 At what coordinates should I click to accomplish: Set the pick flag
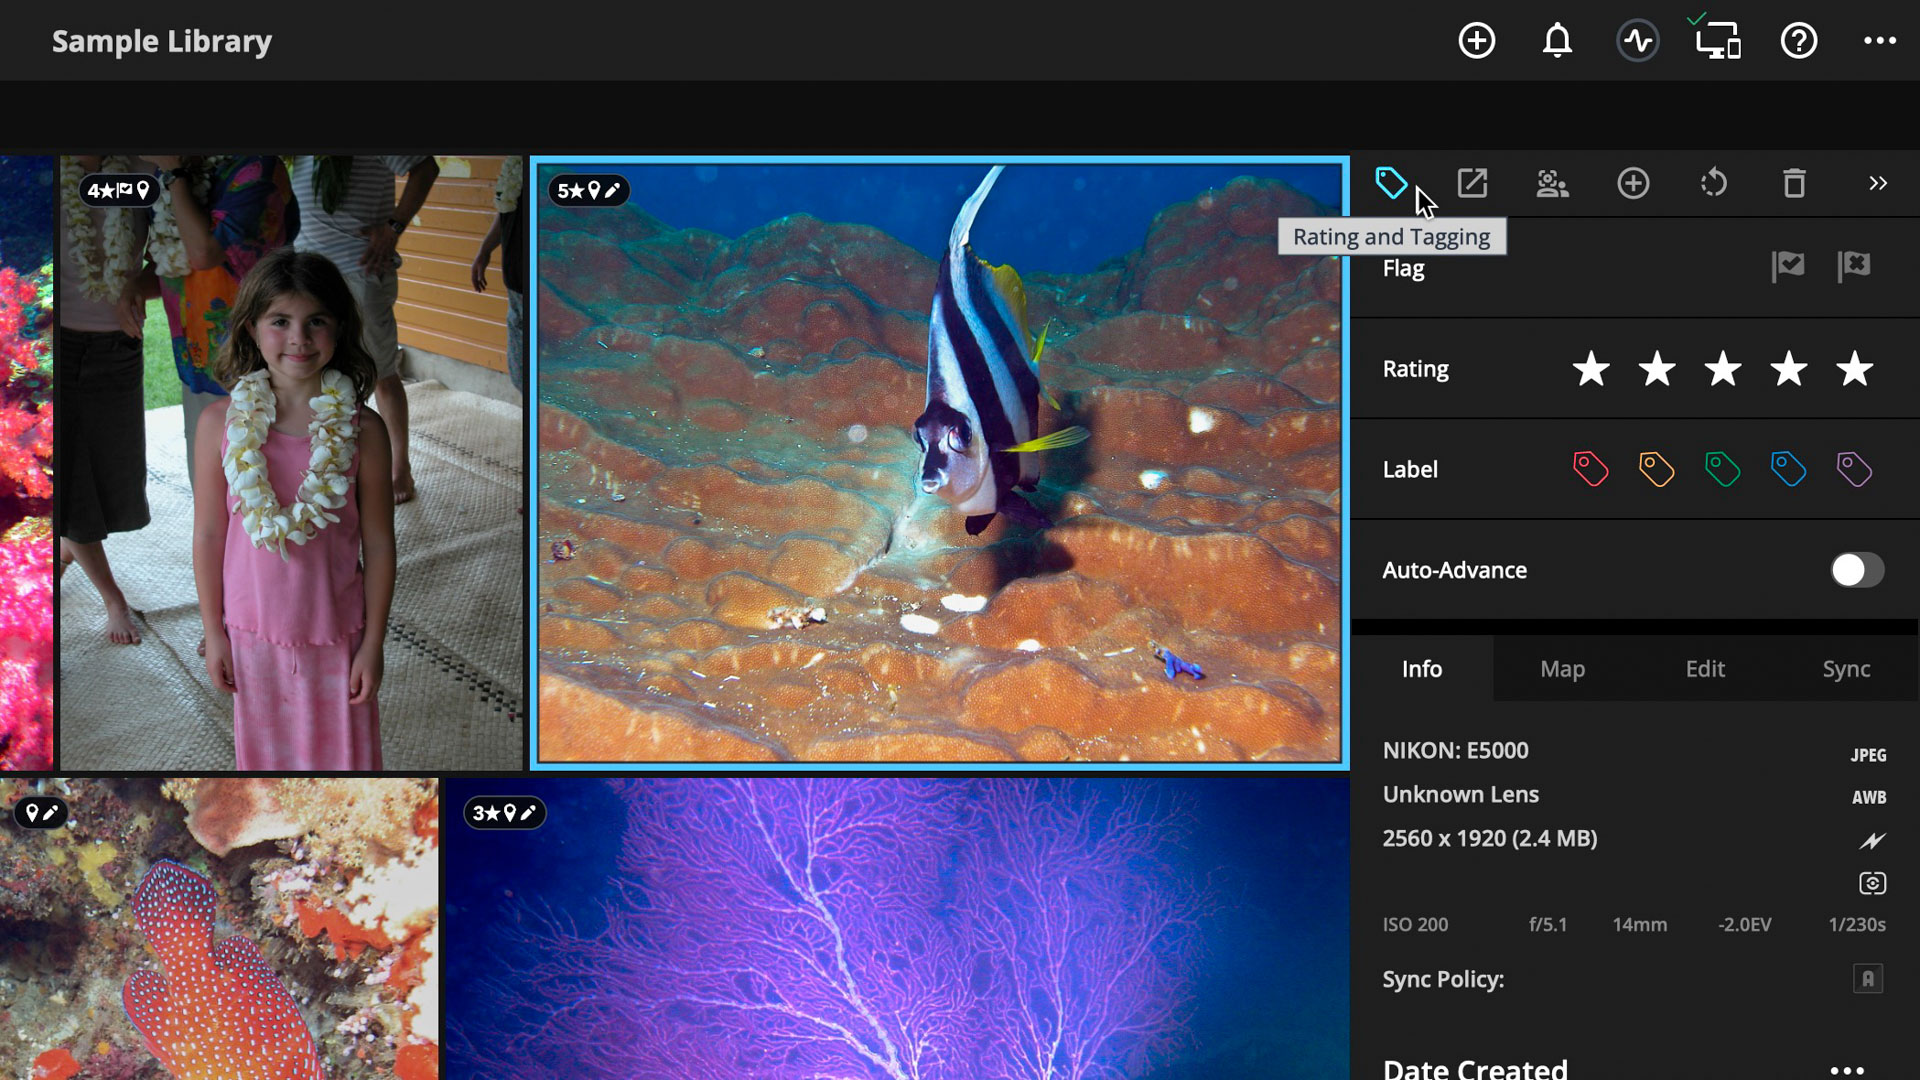pyautogui.click(x=1788, y=266)
